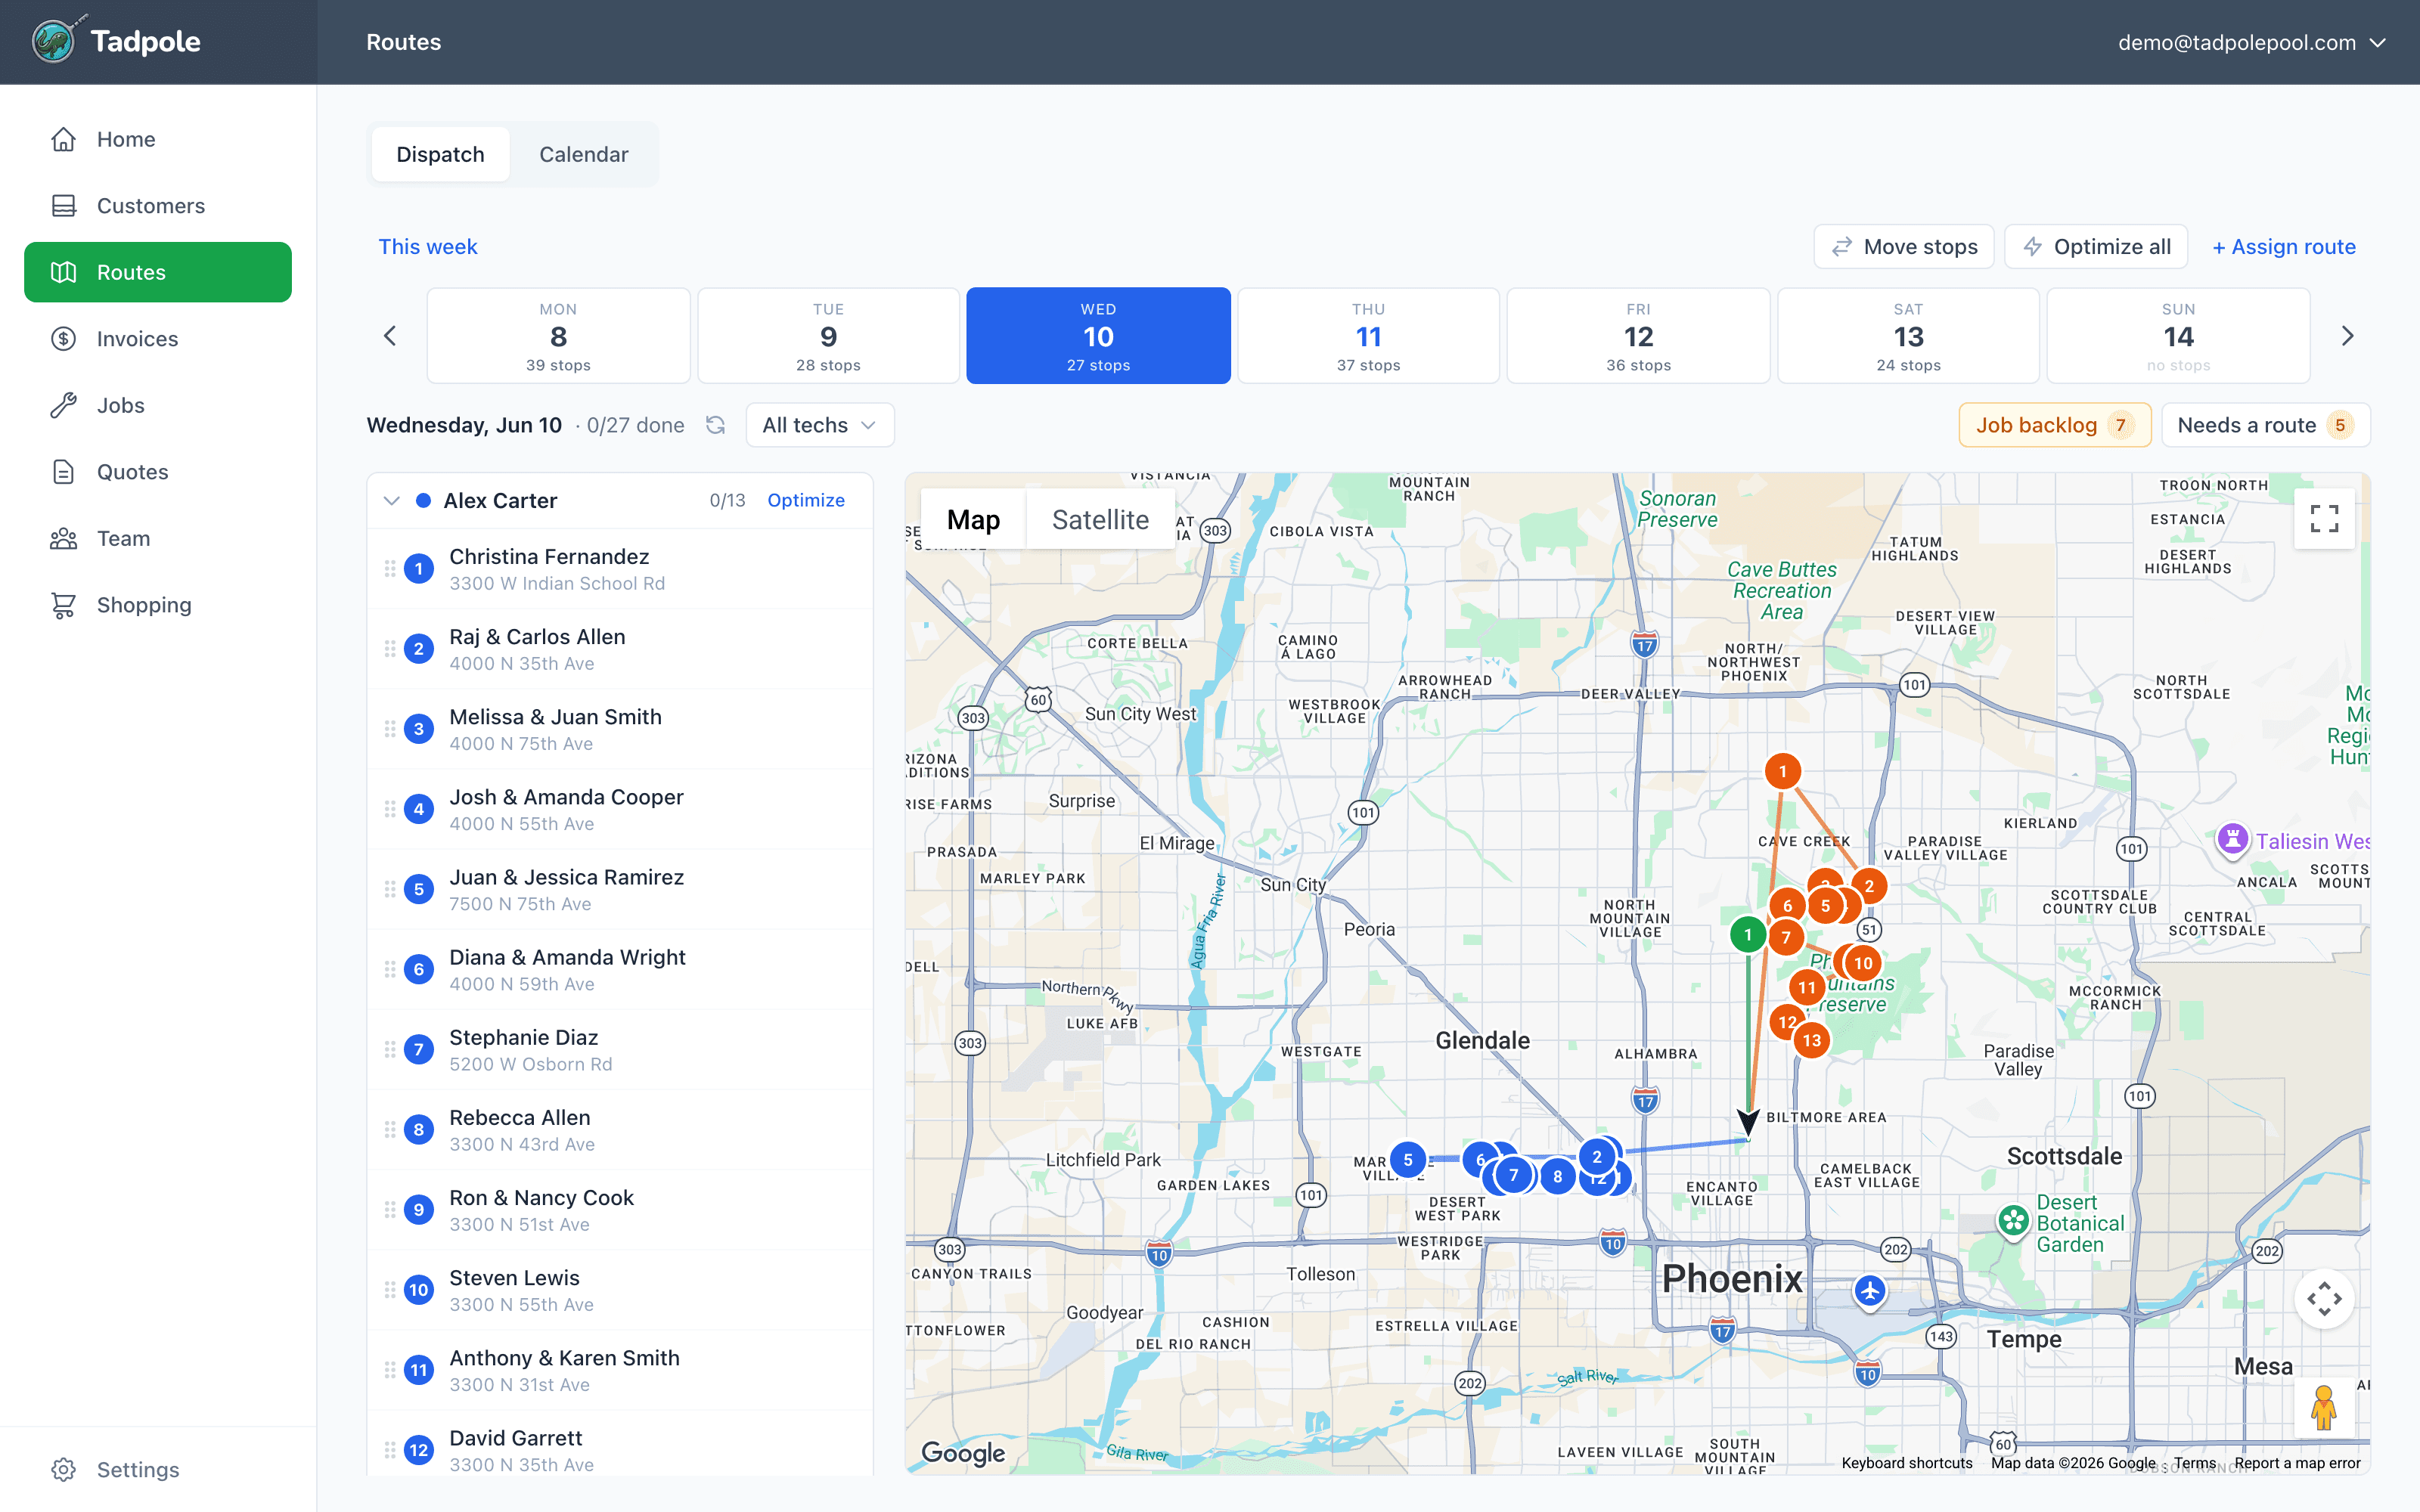Select Rebecca Allen stop

[x=620, y=1130]
